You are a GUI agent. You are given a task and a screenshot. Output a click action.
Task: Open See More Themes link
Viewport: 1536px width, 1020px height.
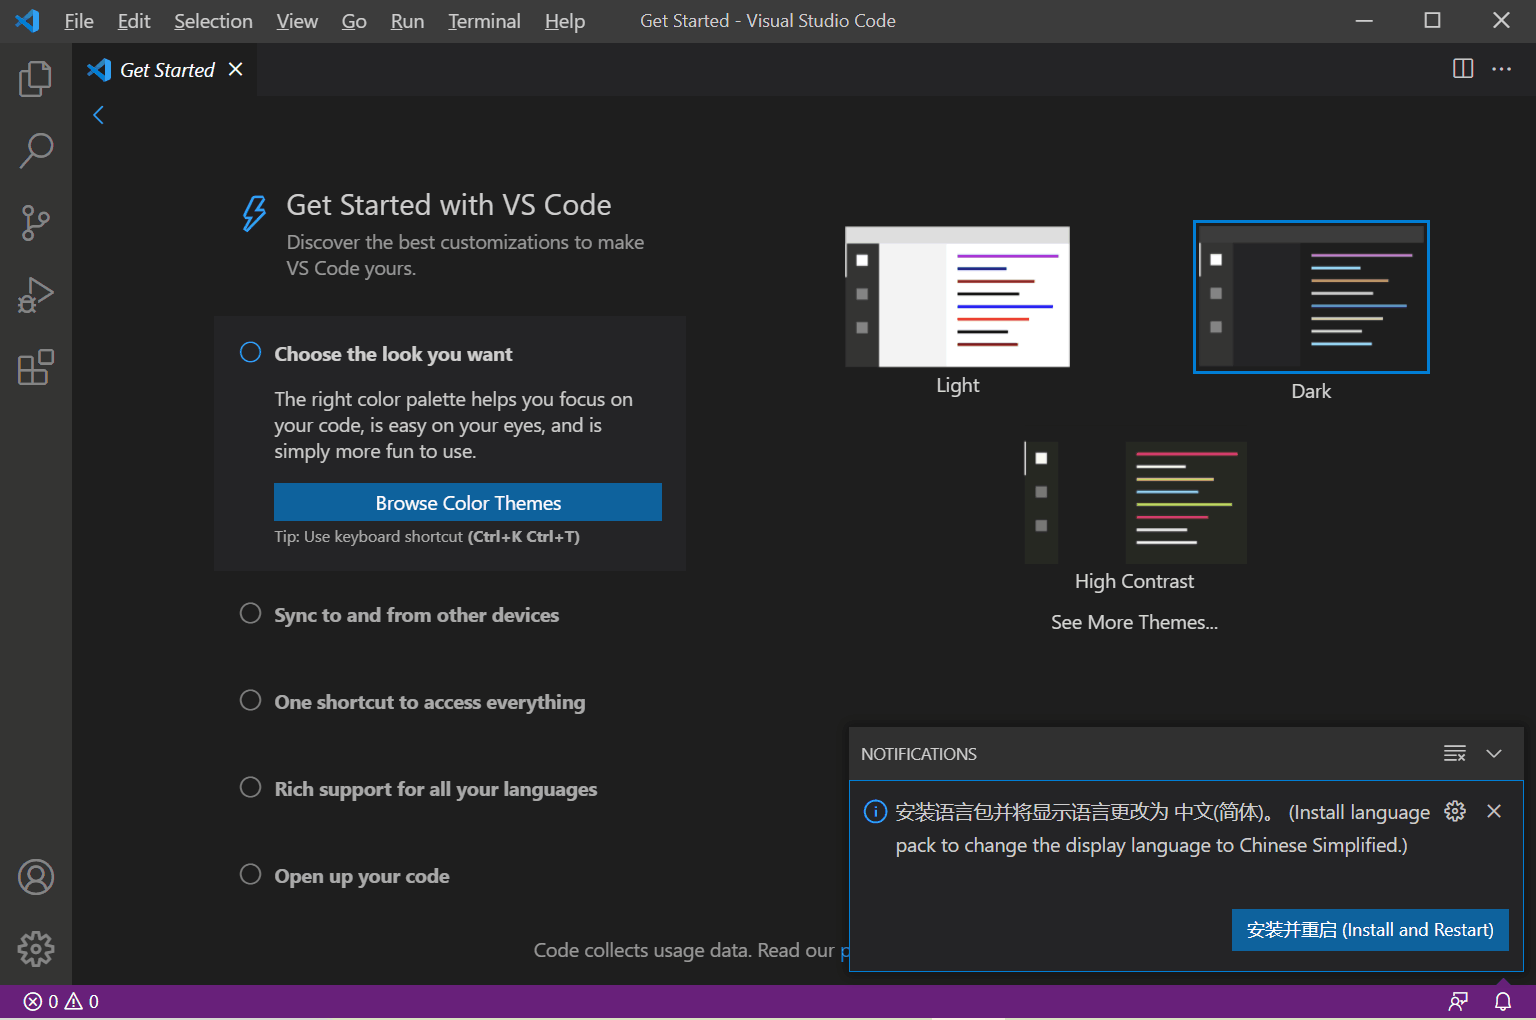[x=1134, y=622]
